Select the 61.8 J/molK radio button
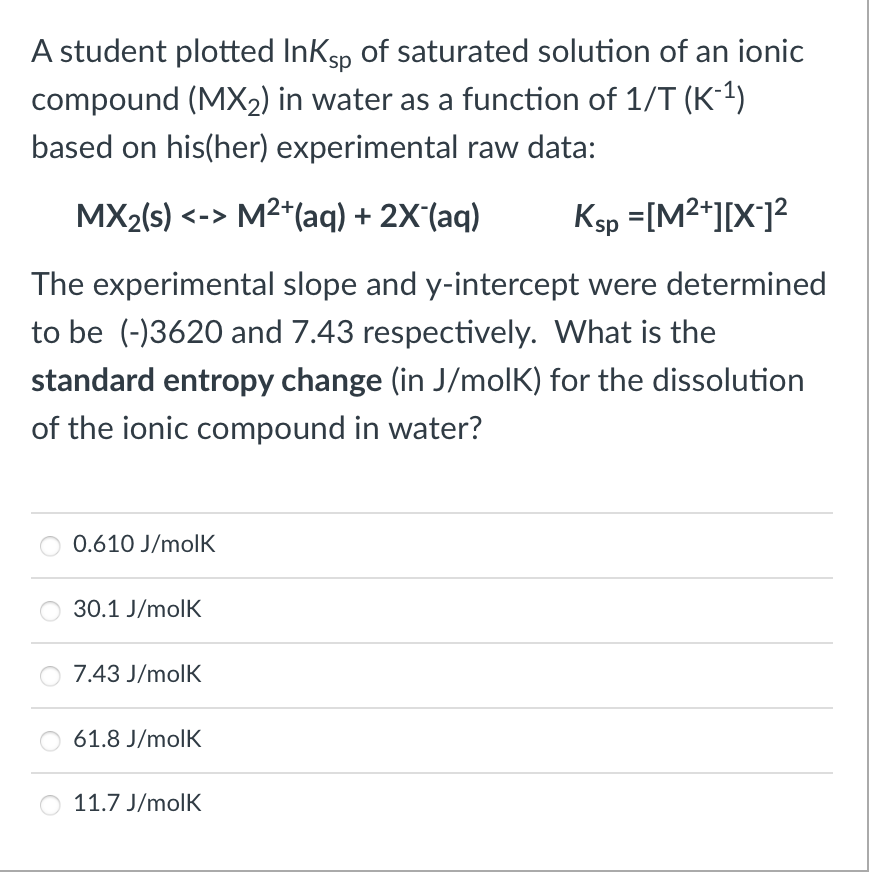 (50, 741)
